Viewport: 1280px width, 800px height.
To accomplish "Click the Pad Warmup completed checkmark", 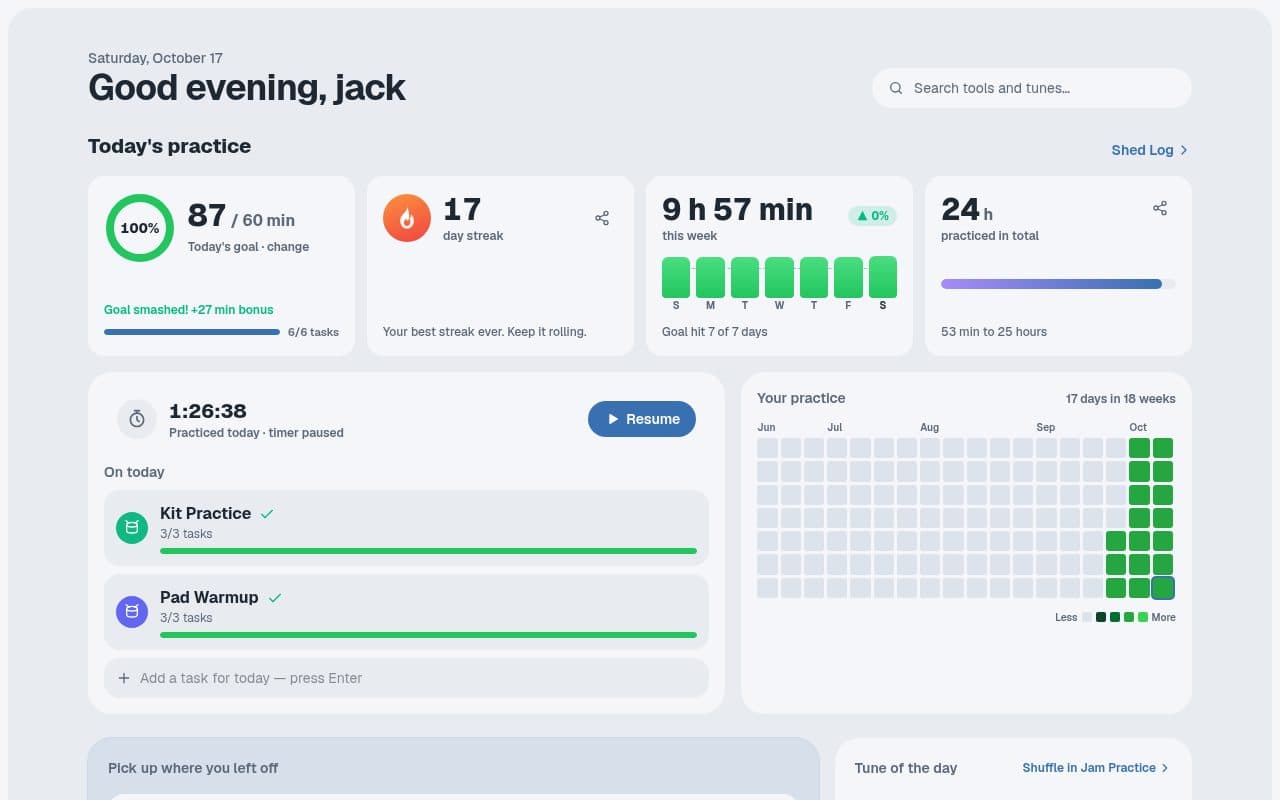I will 275,597.
